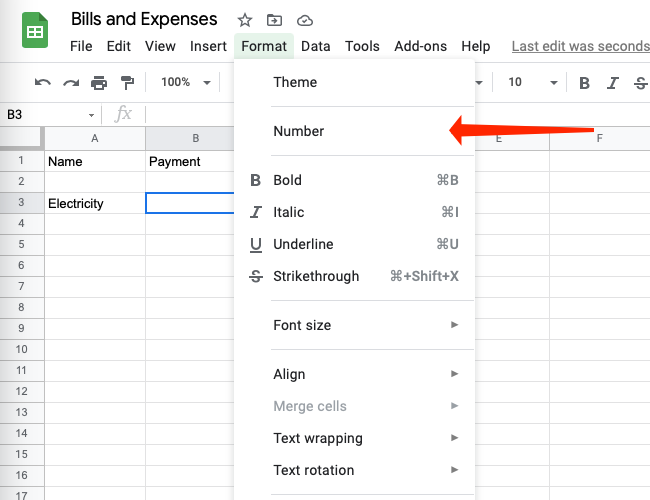Click the move to folder icon
650x500 pixels.
[x=275, y=21]
